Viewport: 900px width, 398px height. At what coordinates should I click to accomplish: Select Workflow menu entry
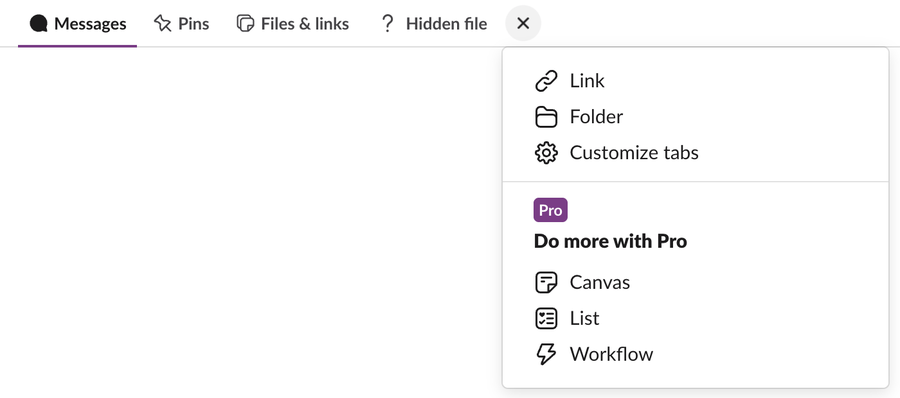click(696, 354)
